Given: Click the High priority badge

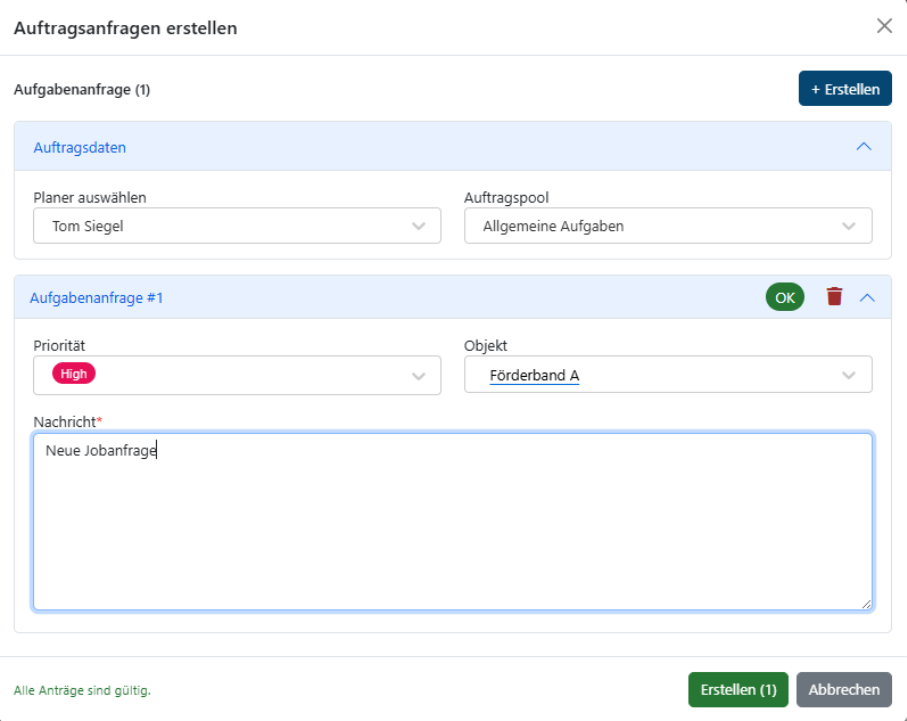Looking at the screenshot, I should click(73, 374).
